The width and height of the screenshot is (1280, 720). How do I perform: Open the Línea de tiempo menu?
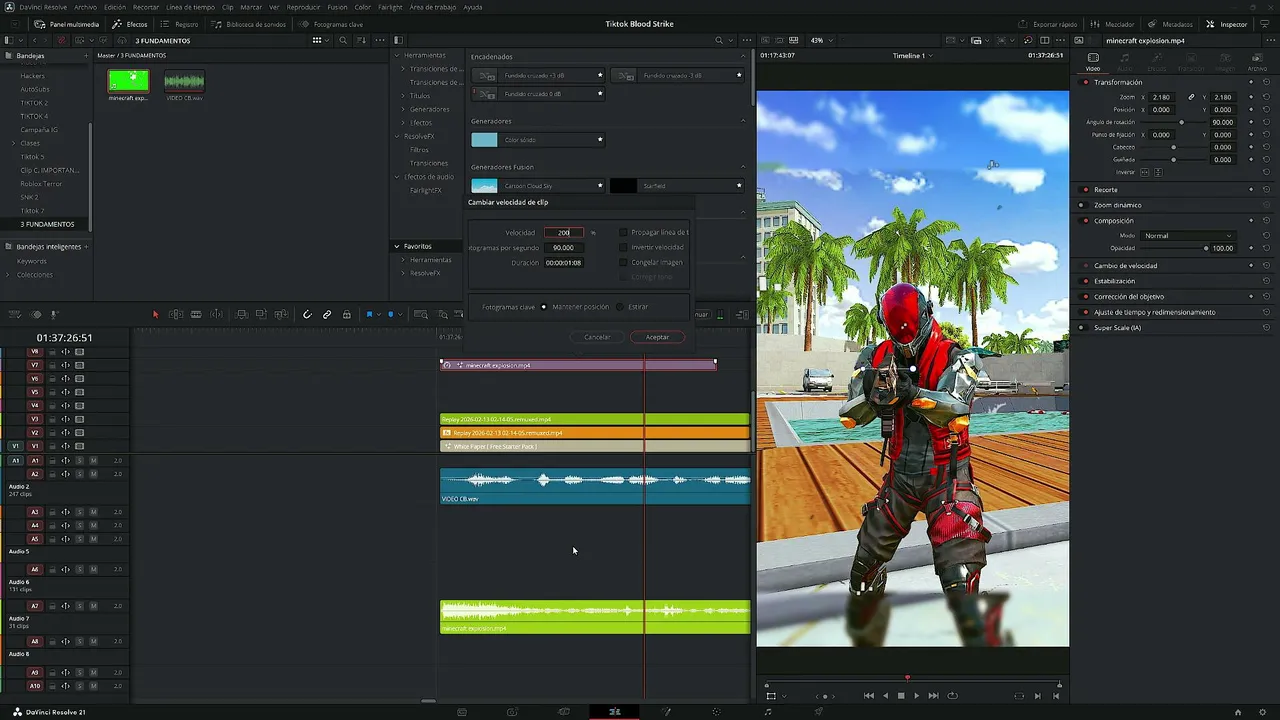(x=190, y=7)
